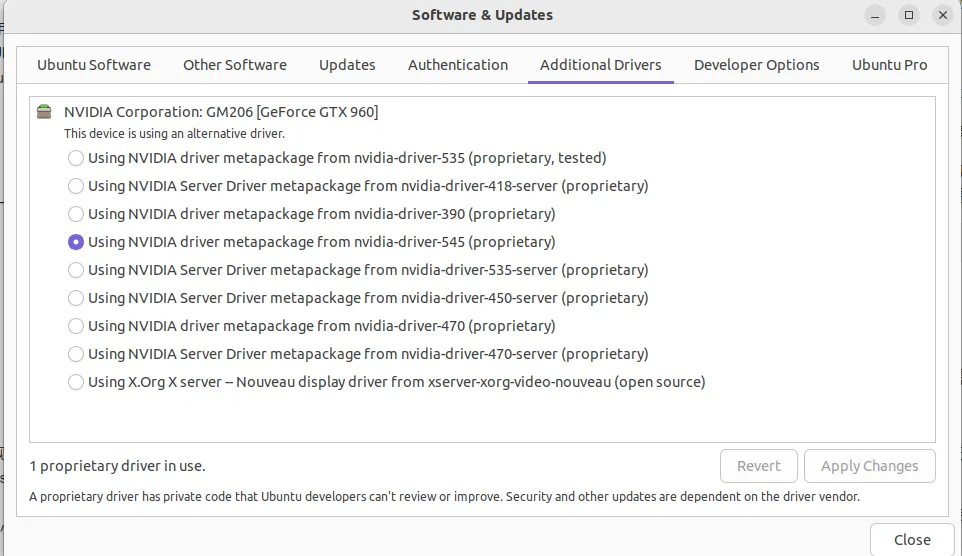
Task: Close window with the title bar X
Action: coord(943,15)
